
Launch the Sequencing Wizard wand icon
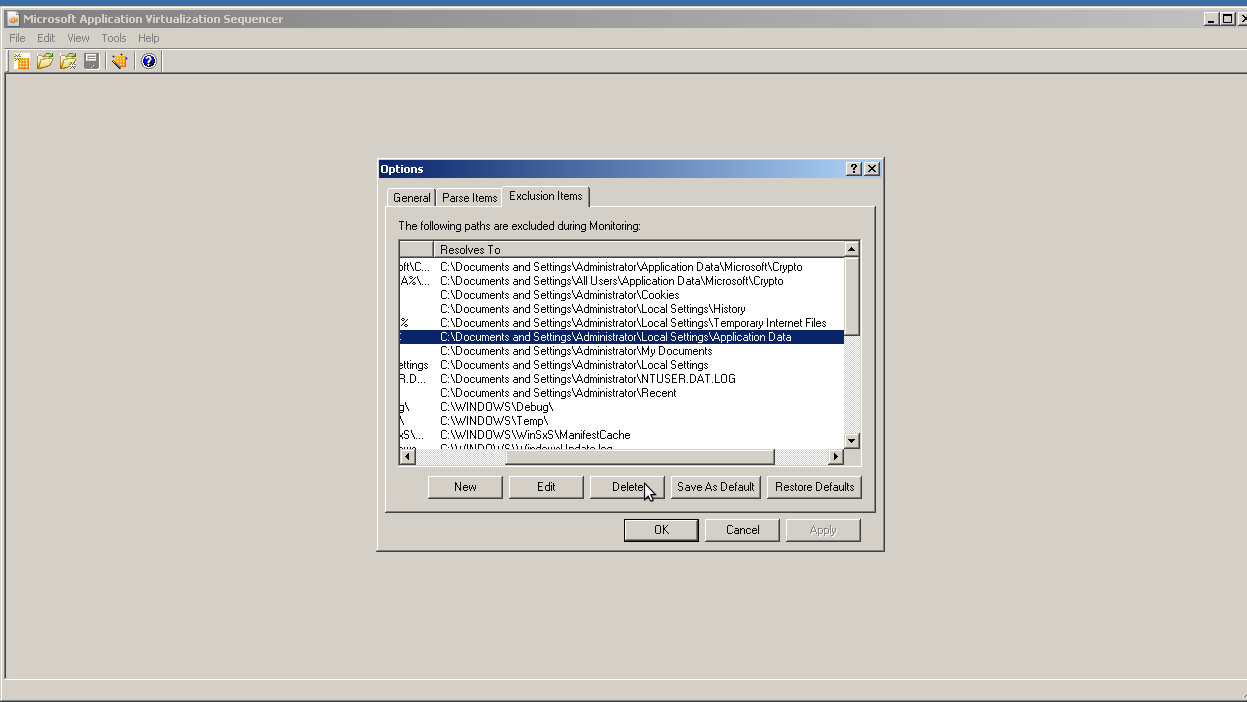(x=119, y=61)
